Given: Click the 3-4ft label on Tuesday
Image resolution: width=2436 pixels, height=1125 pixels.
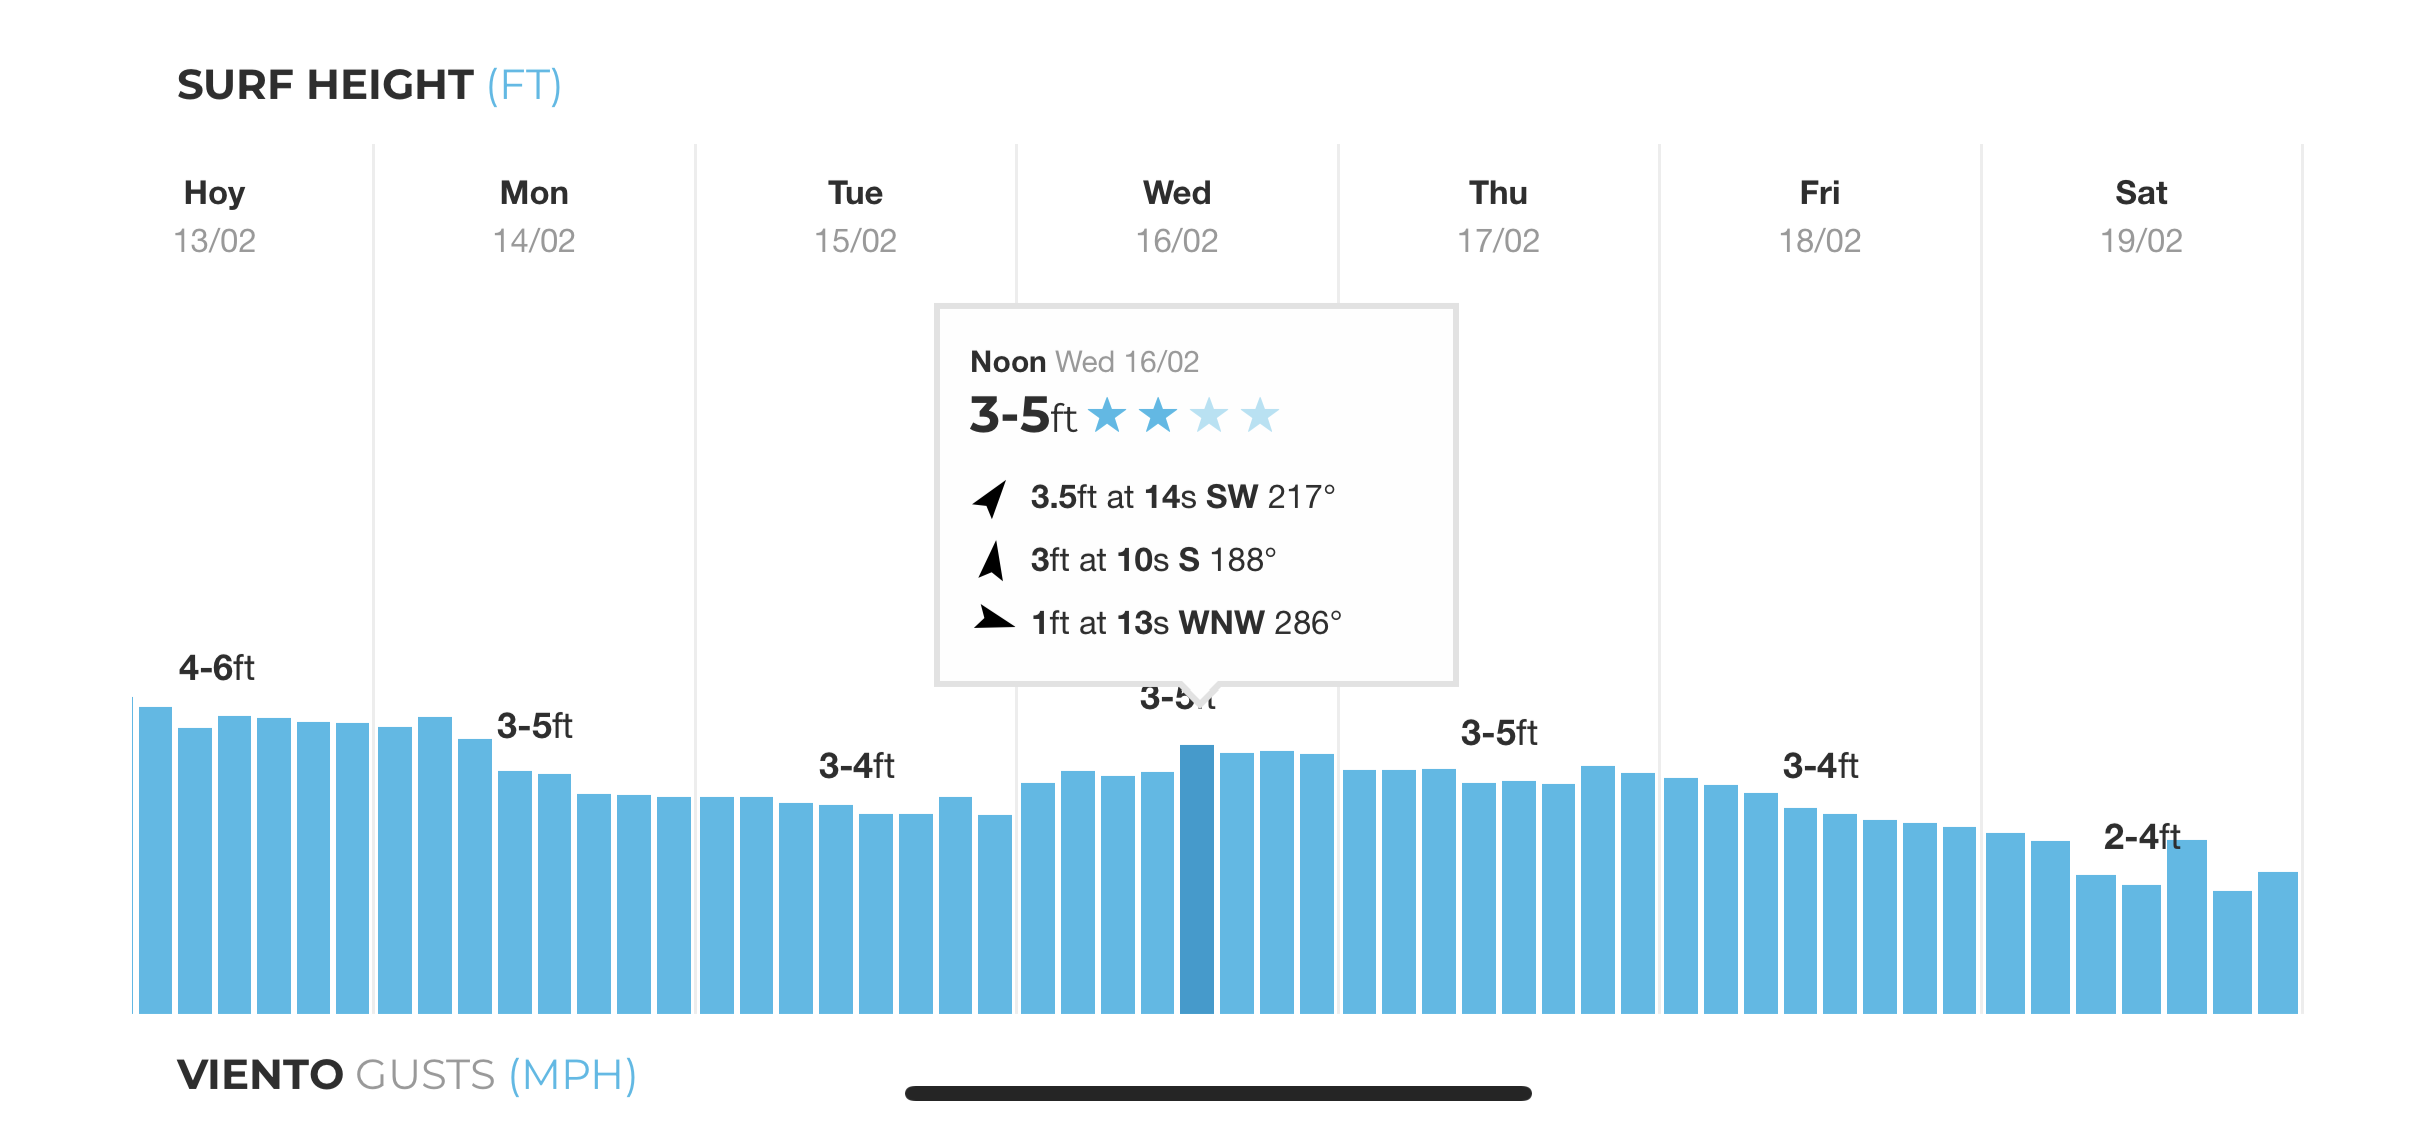Looking at the screenshot, I should point(856,766).
